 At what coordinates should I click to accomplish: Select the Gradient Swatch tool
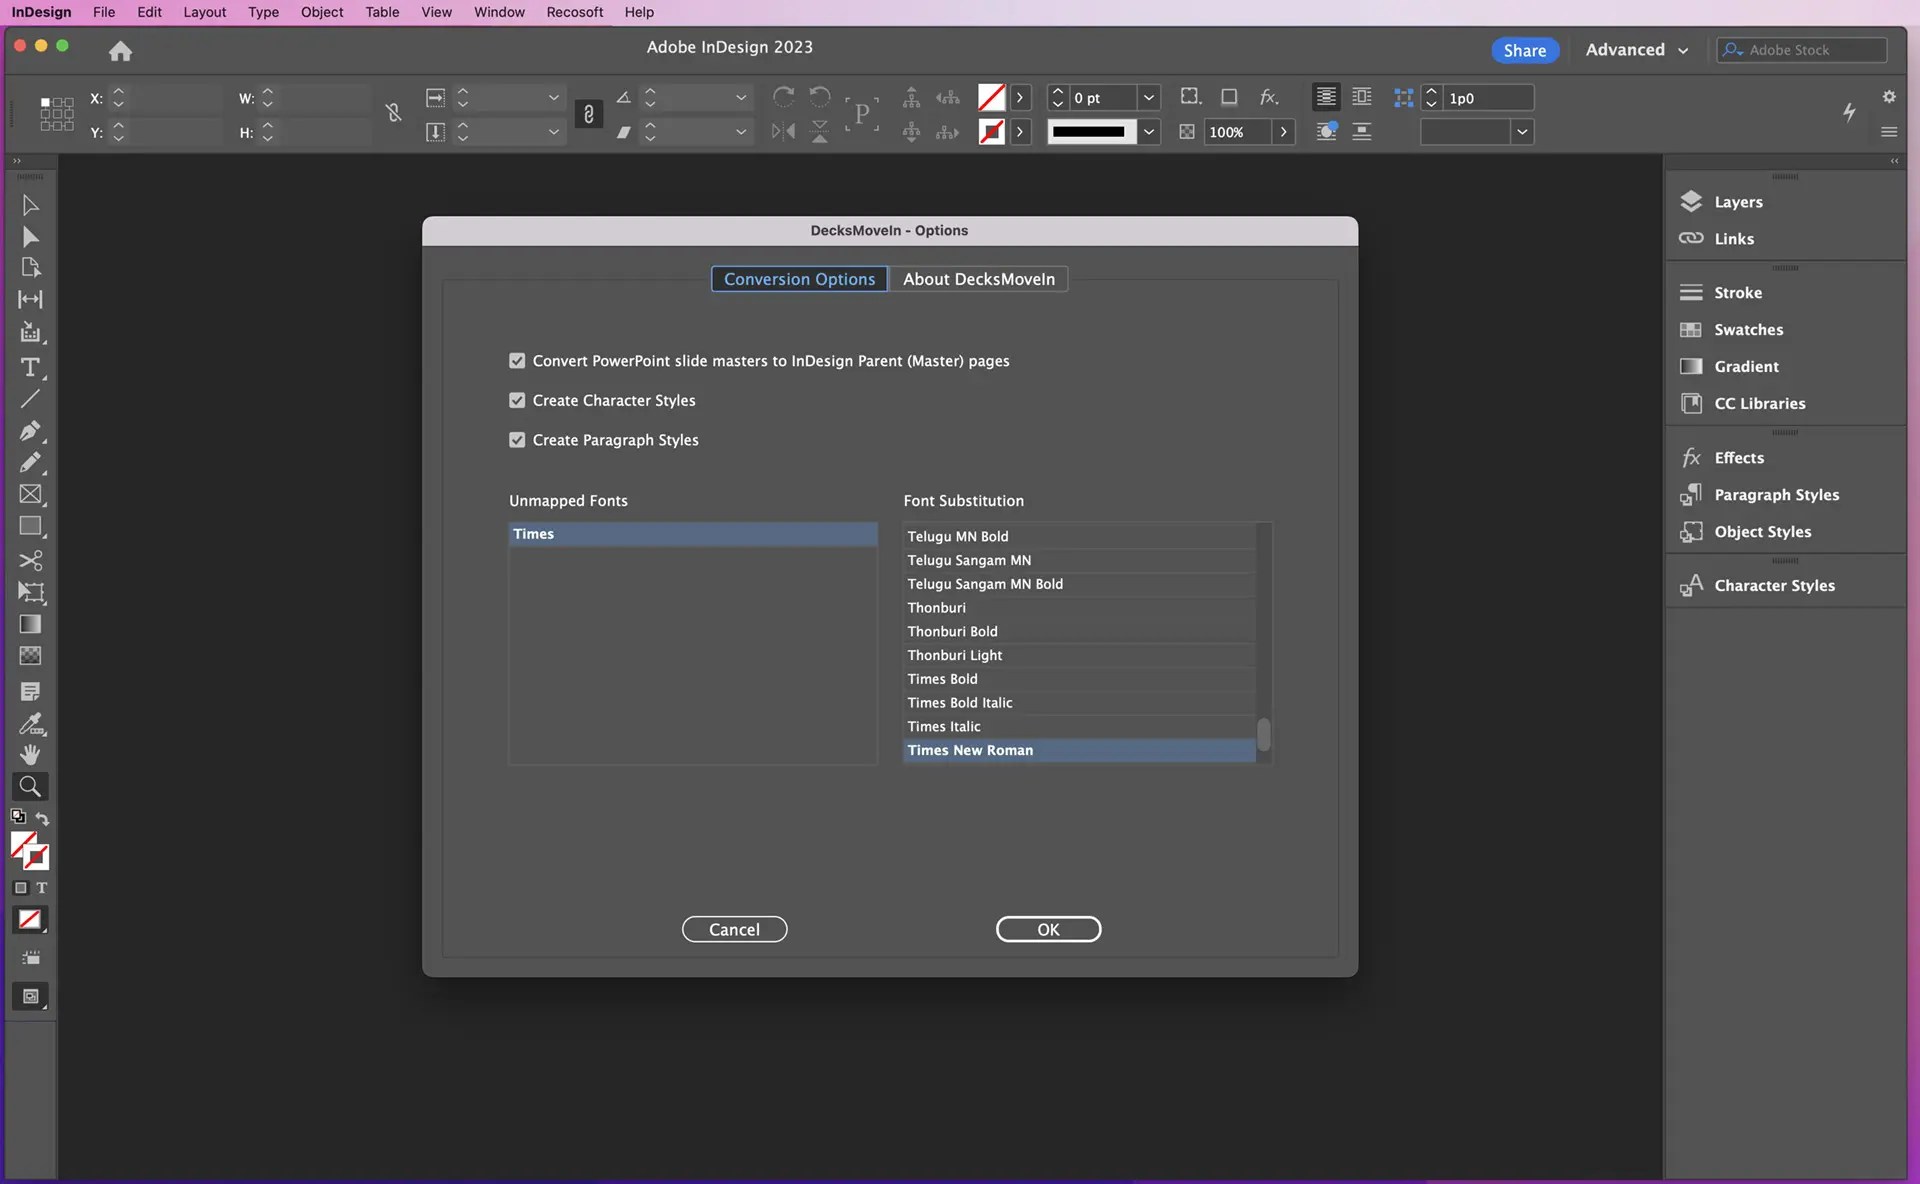30,624
